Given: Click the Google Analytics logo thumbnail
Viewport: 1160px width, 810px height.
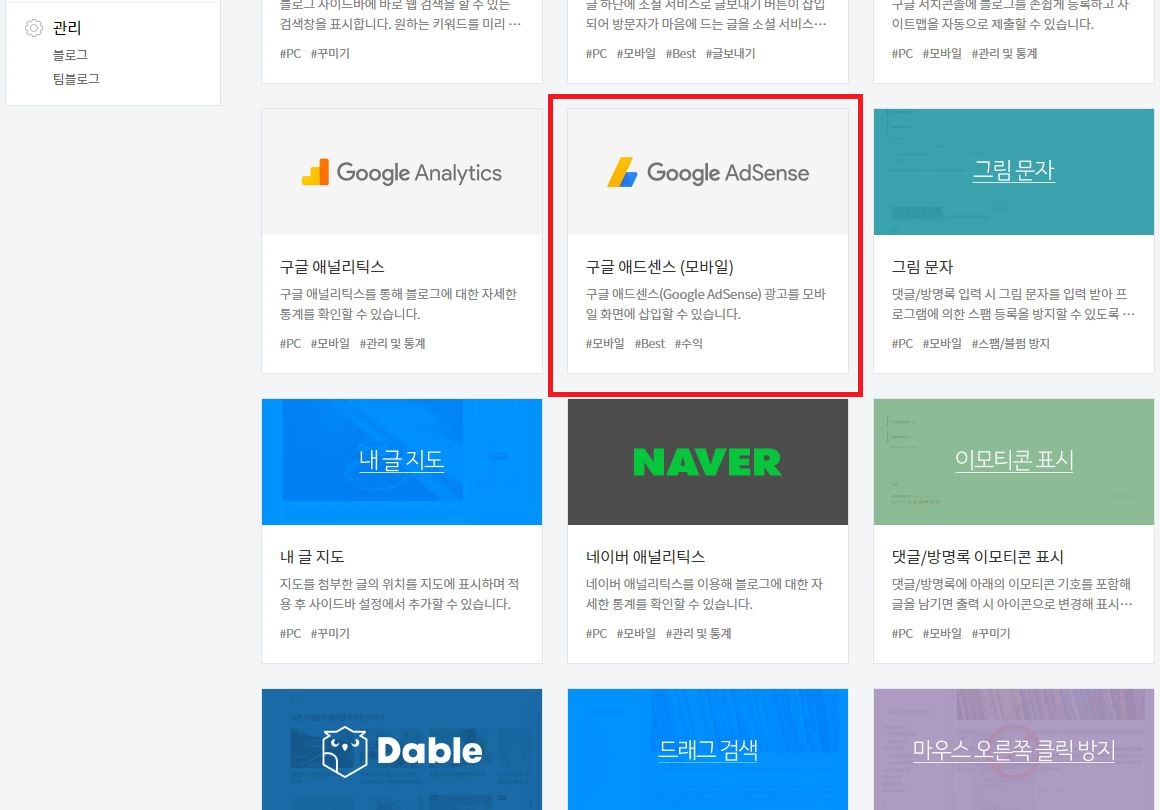Looking at the screenshot, I should (x=402, y=172).
